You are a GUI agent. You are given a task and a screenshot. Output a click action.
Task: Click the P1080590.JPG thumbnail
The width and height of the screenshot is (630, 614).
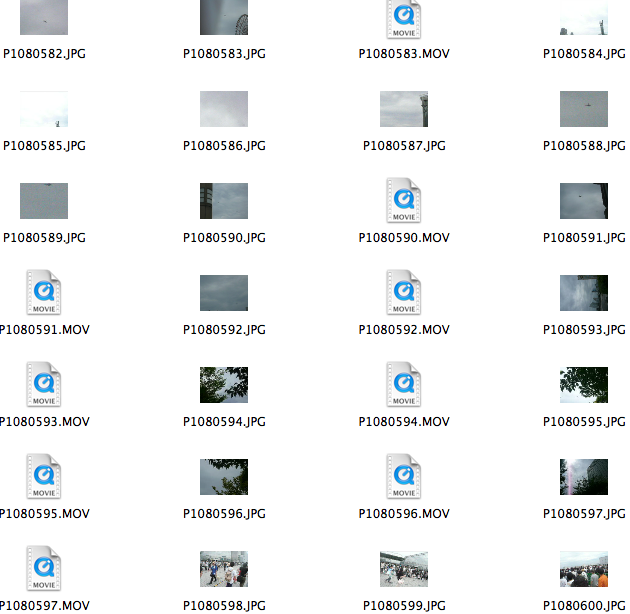pos(224,201)
